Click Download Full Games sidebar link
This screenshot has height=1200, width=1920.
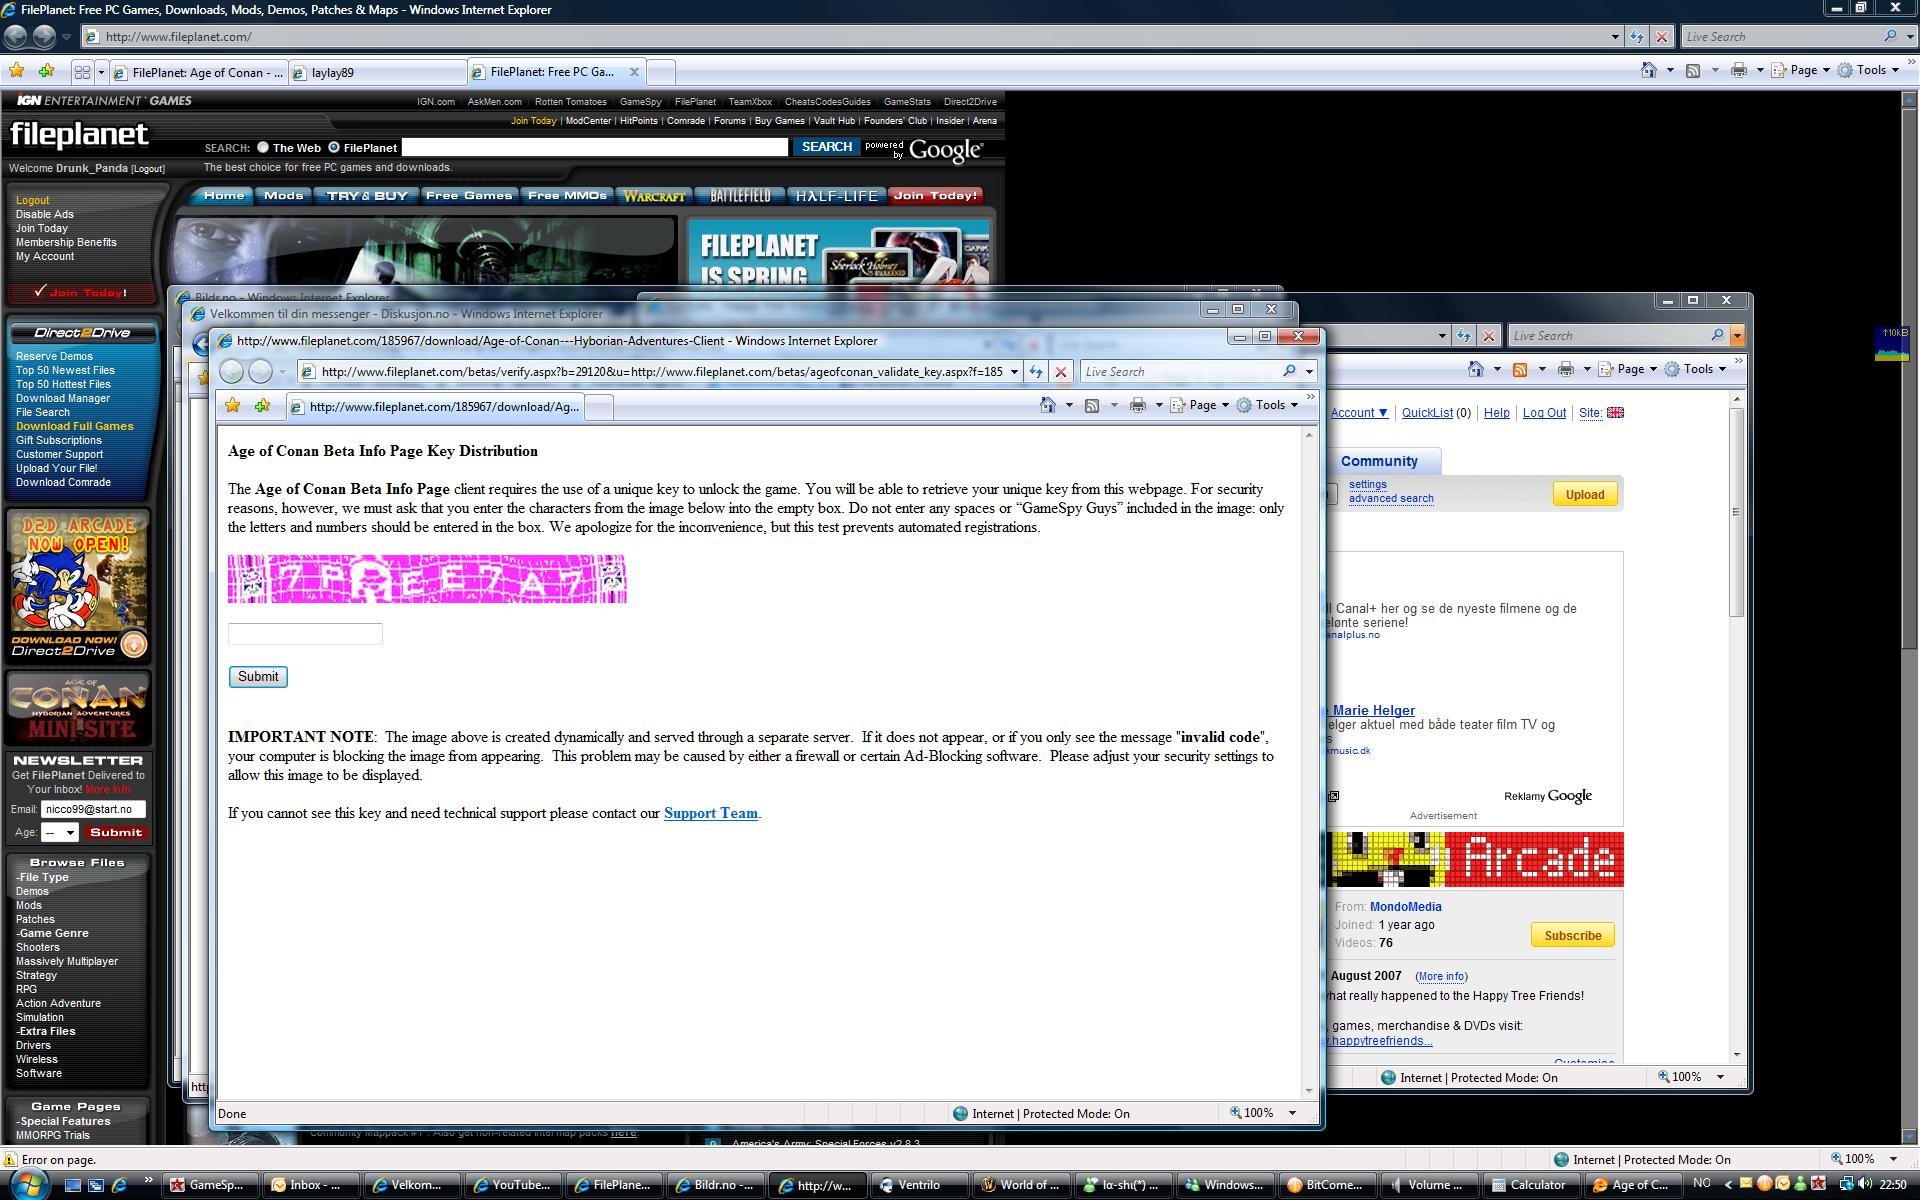click(74, 426)
